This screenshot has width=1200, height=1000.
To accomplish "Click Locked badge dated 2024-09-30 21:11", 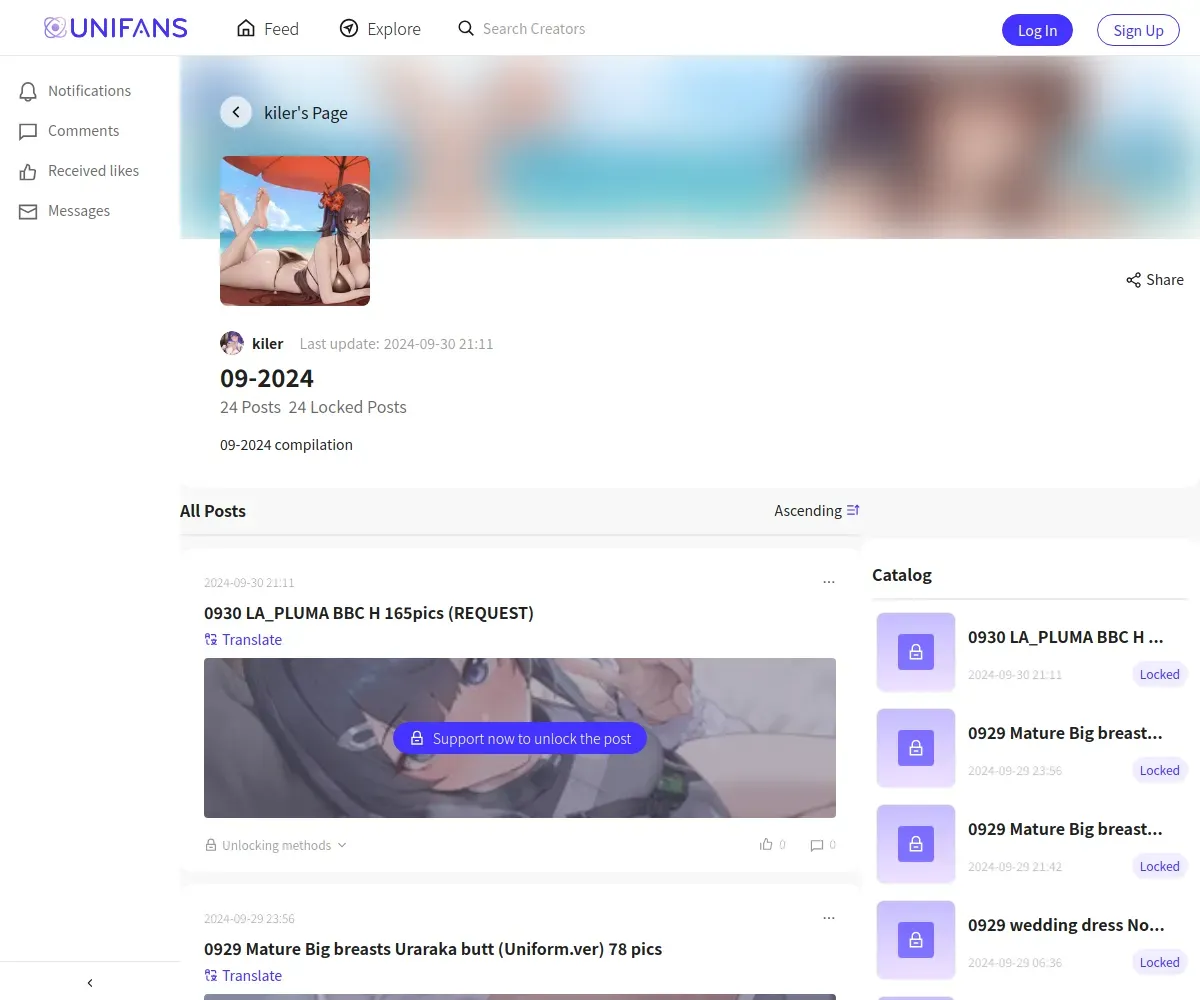I will tap(1159, 674).
